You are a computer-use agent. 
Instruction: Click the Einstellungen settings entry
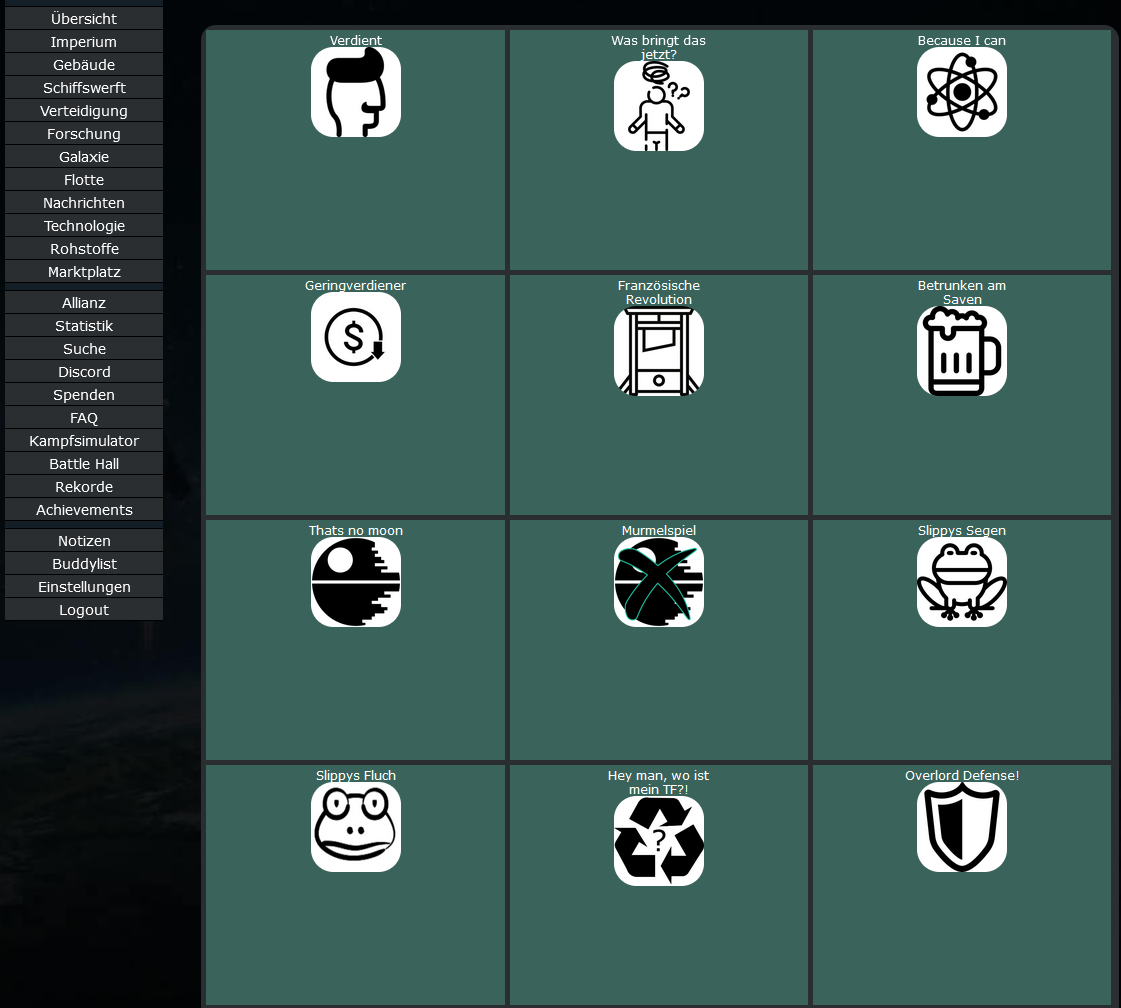[84, 587]
